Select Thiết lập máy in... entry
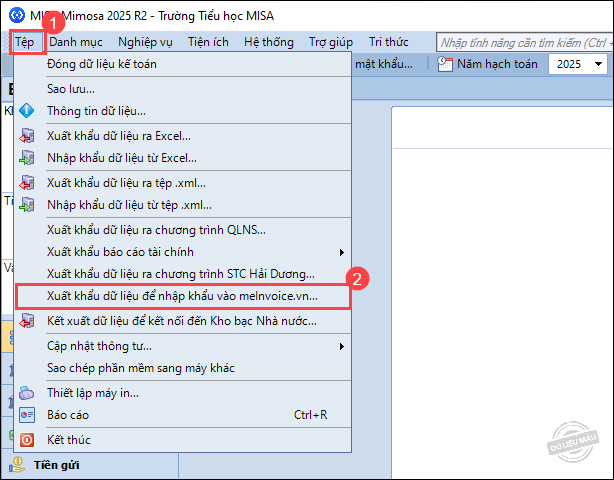Image resolution: width=614 pixels, height=480 pixels. click(182, 393)
